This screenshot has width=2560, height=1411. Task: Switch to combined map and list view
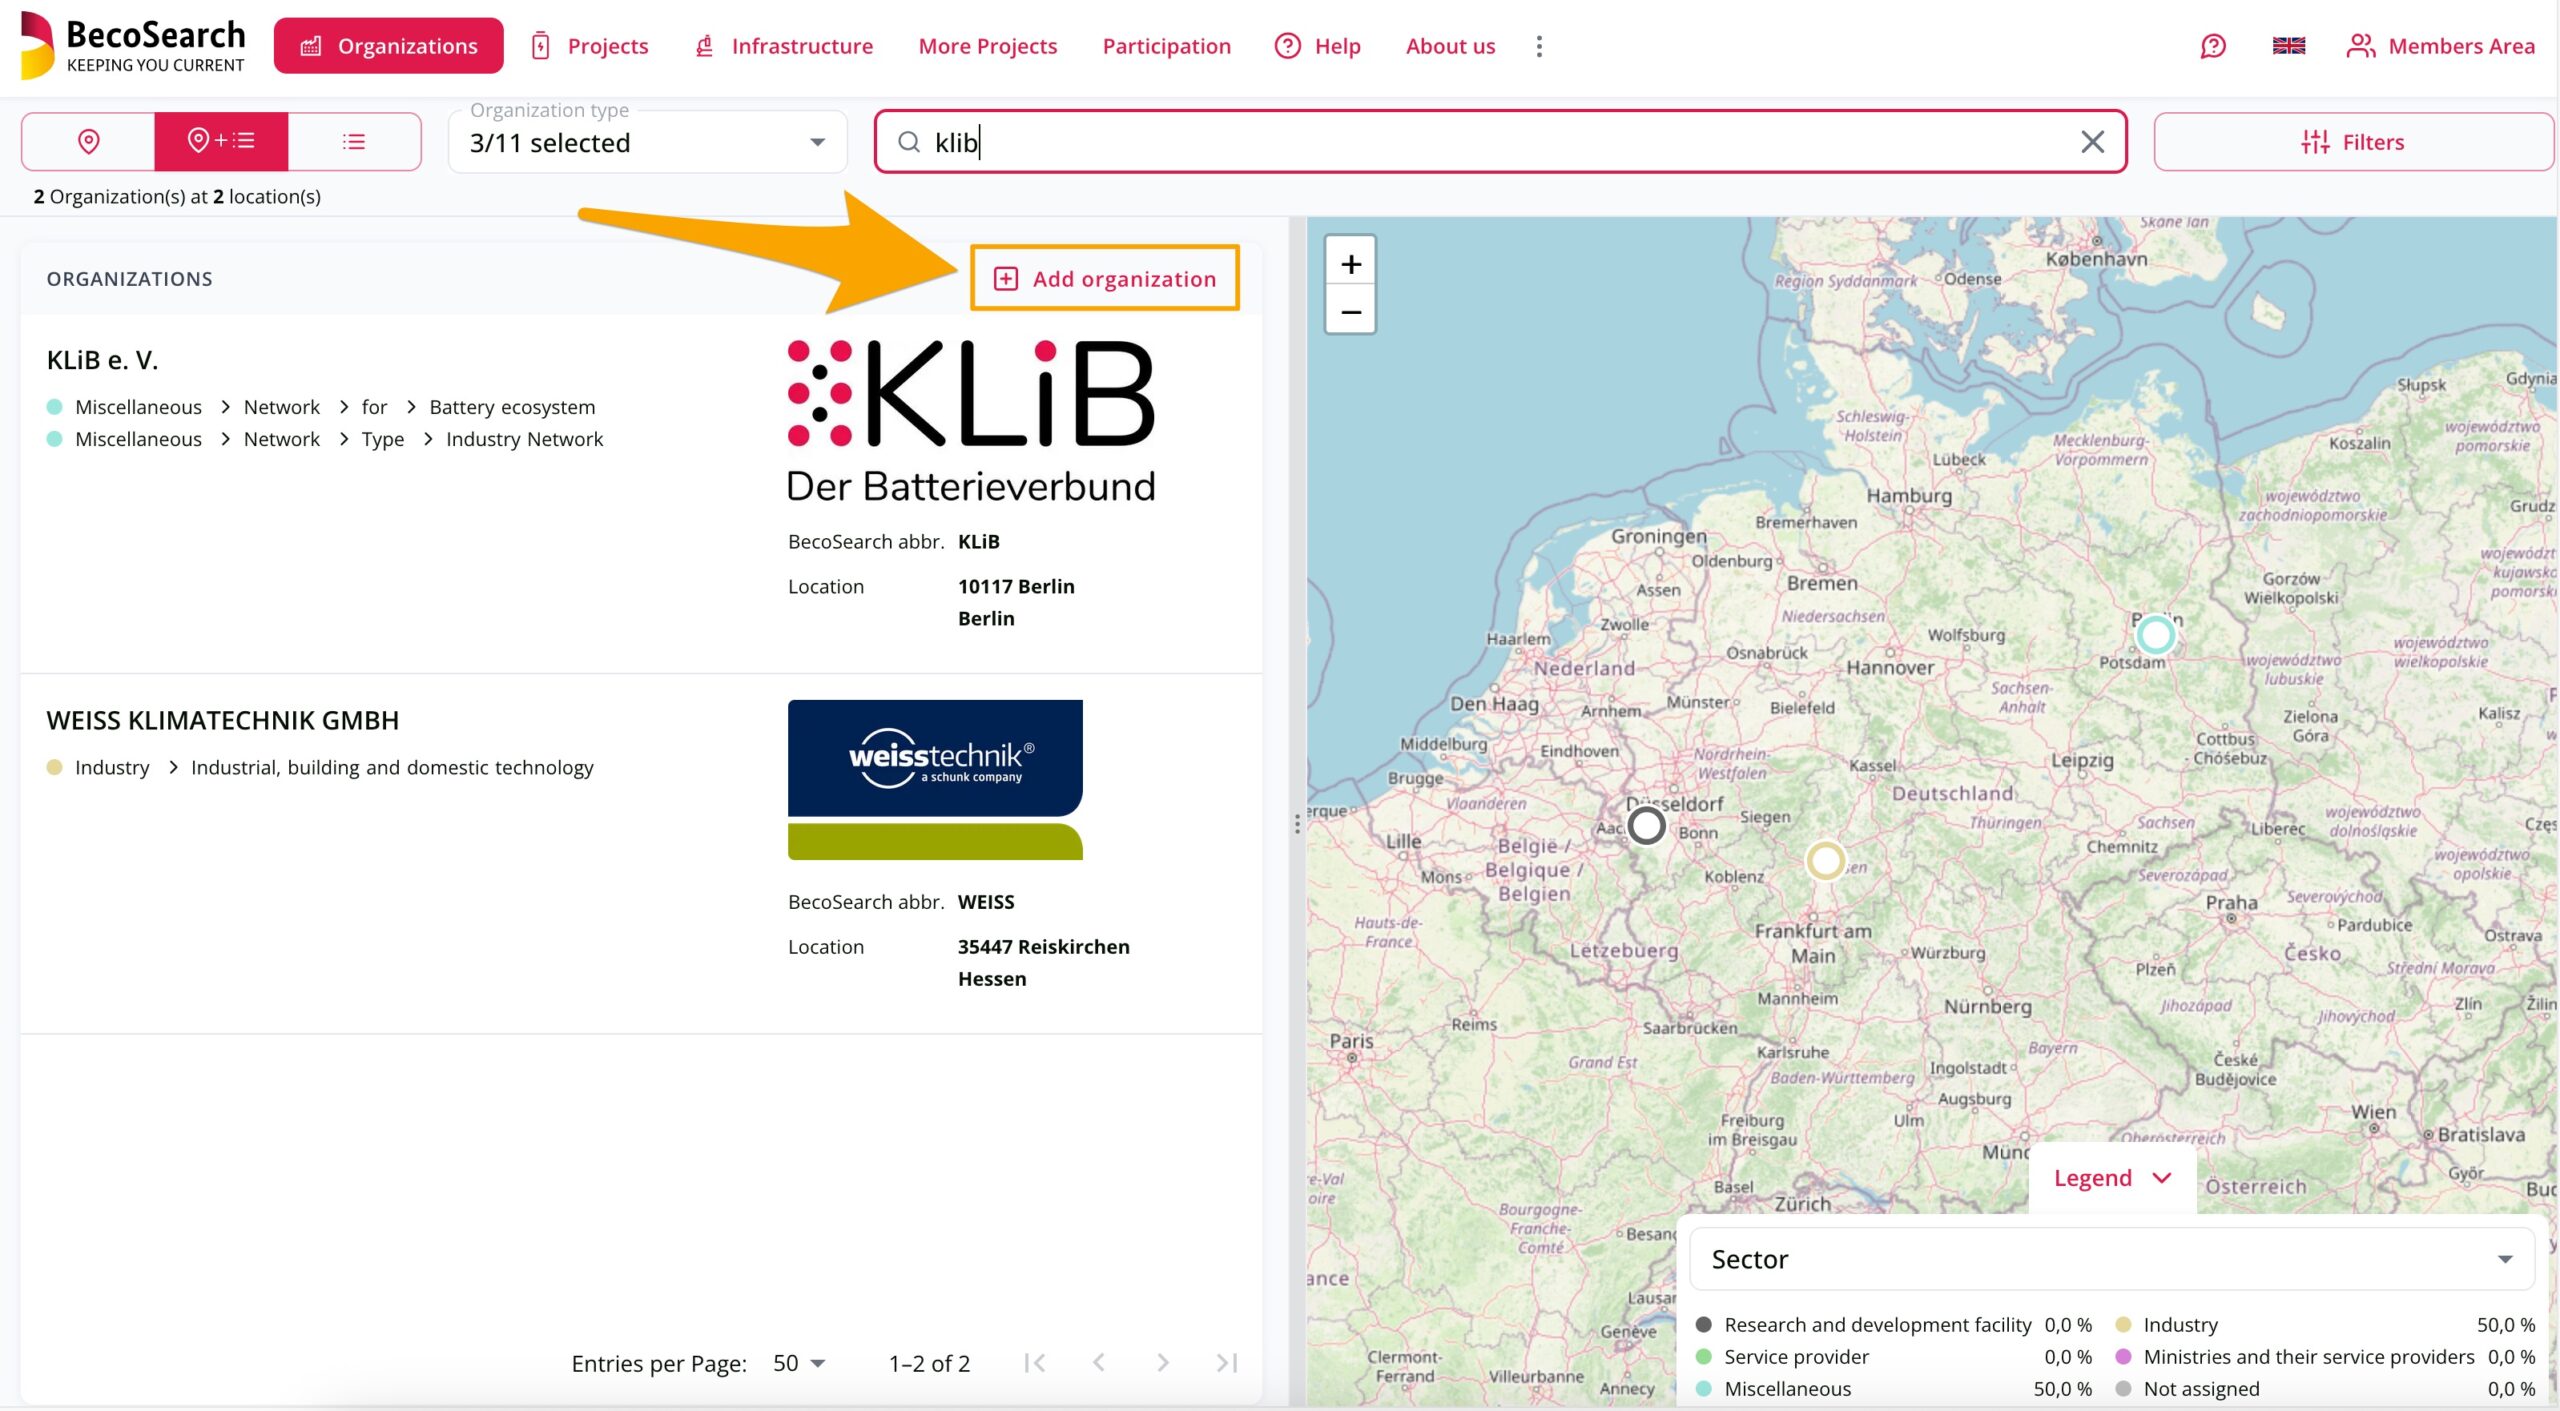(x=221, y=141)
